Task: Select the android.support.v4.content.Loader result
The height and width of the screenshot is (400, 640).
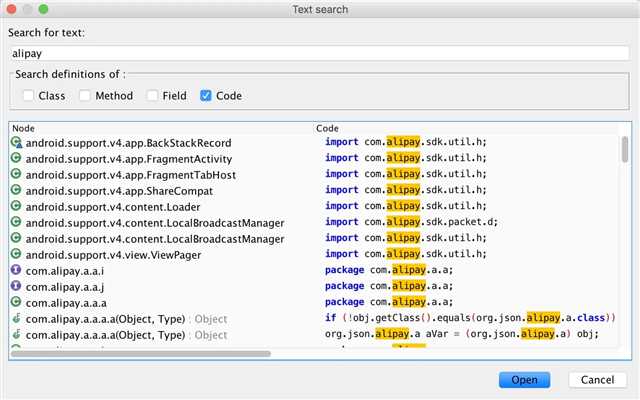Action: pyautogui.click(x=313, y=207)
